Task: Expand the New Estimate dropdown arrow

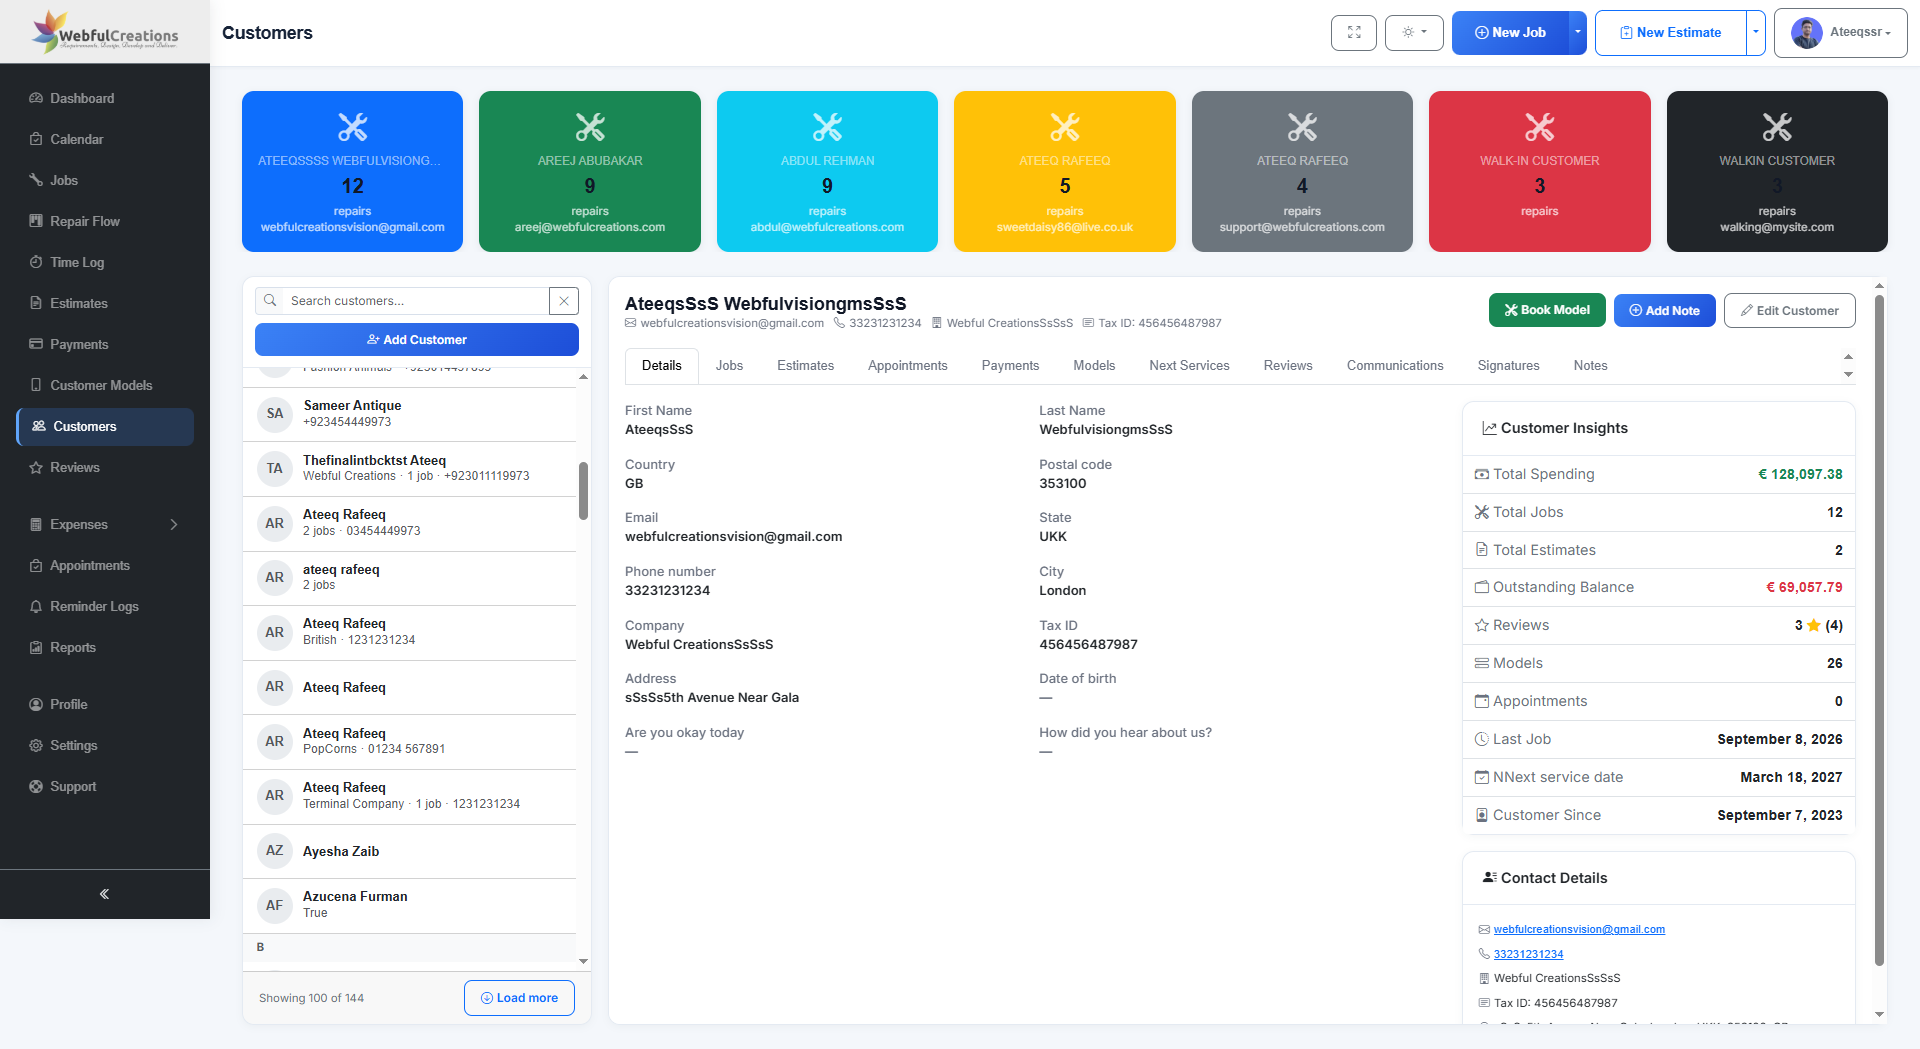Action: 1755,33
